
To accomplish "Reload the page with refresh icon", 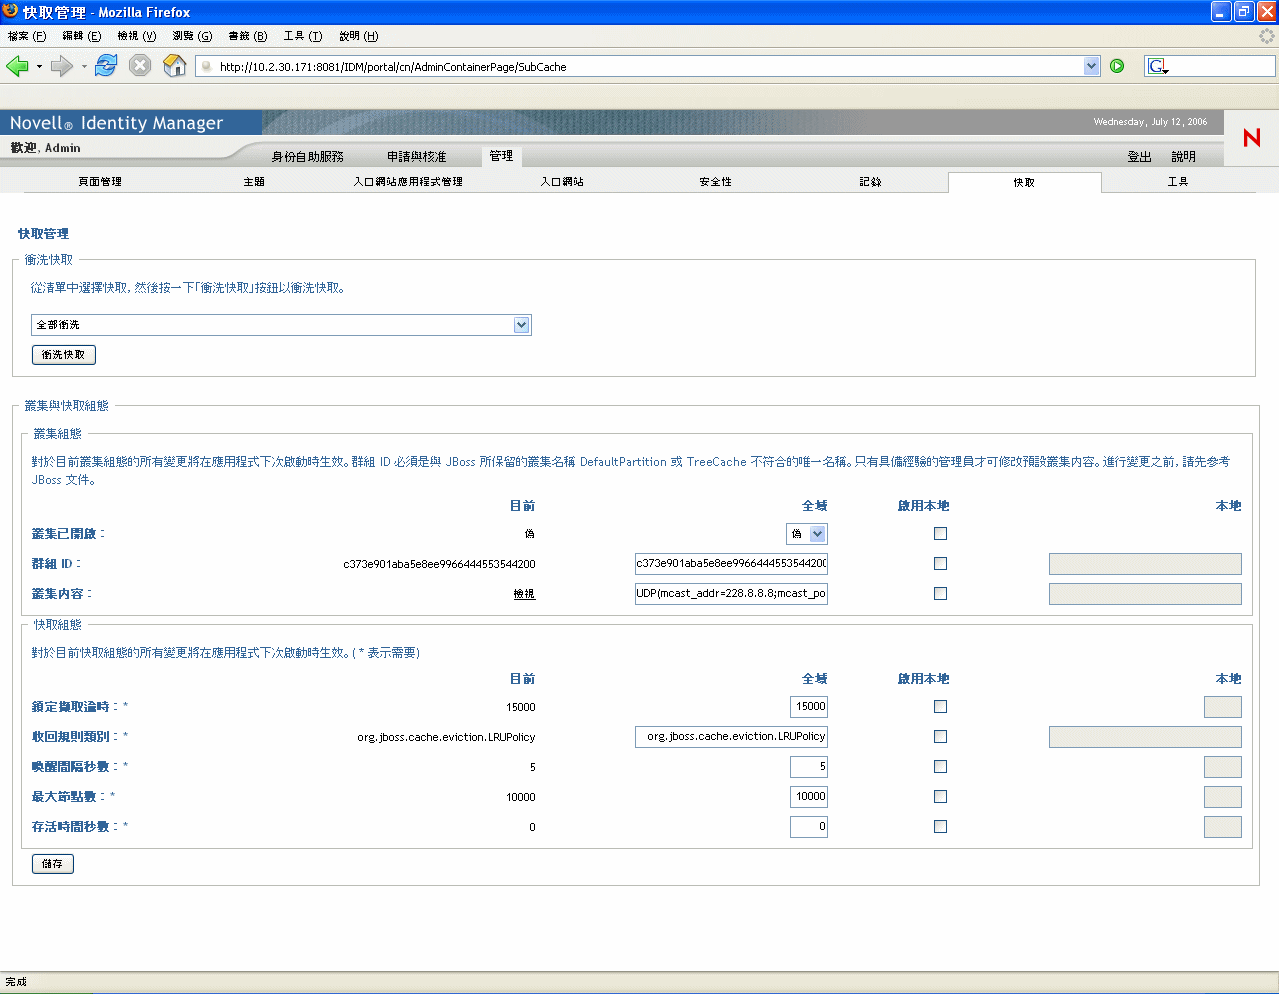I will tap(106, 66).
